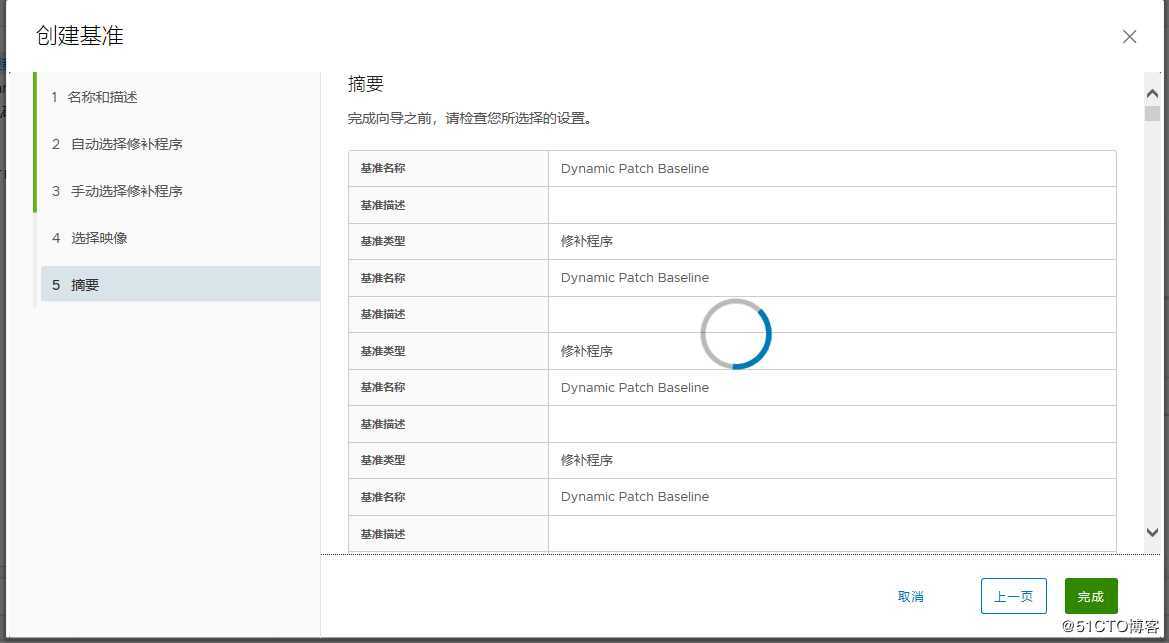Open step 4 选择映像
Image resolution: width=1169 pixels, height=643 pixels.
(x=100, y=238)
